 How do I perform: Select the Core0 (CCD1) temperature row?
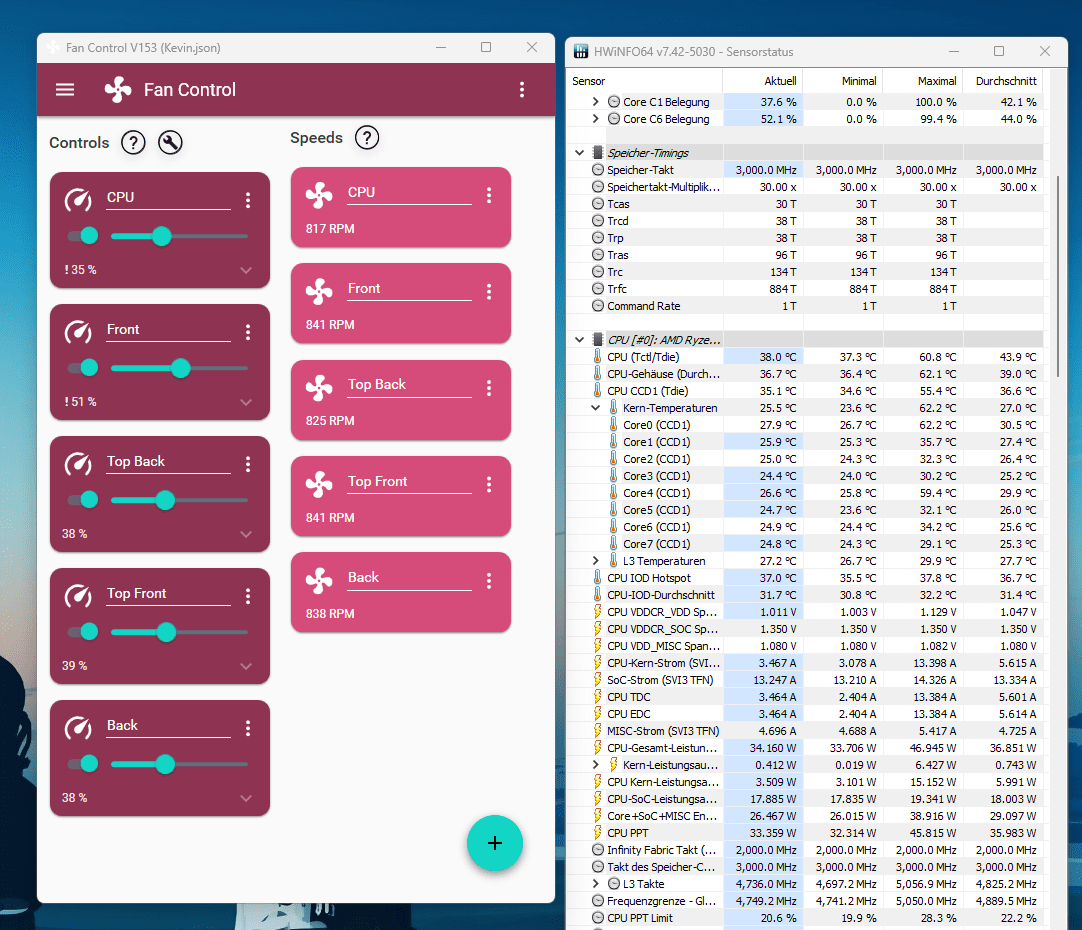coord(805,425)
